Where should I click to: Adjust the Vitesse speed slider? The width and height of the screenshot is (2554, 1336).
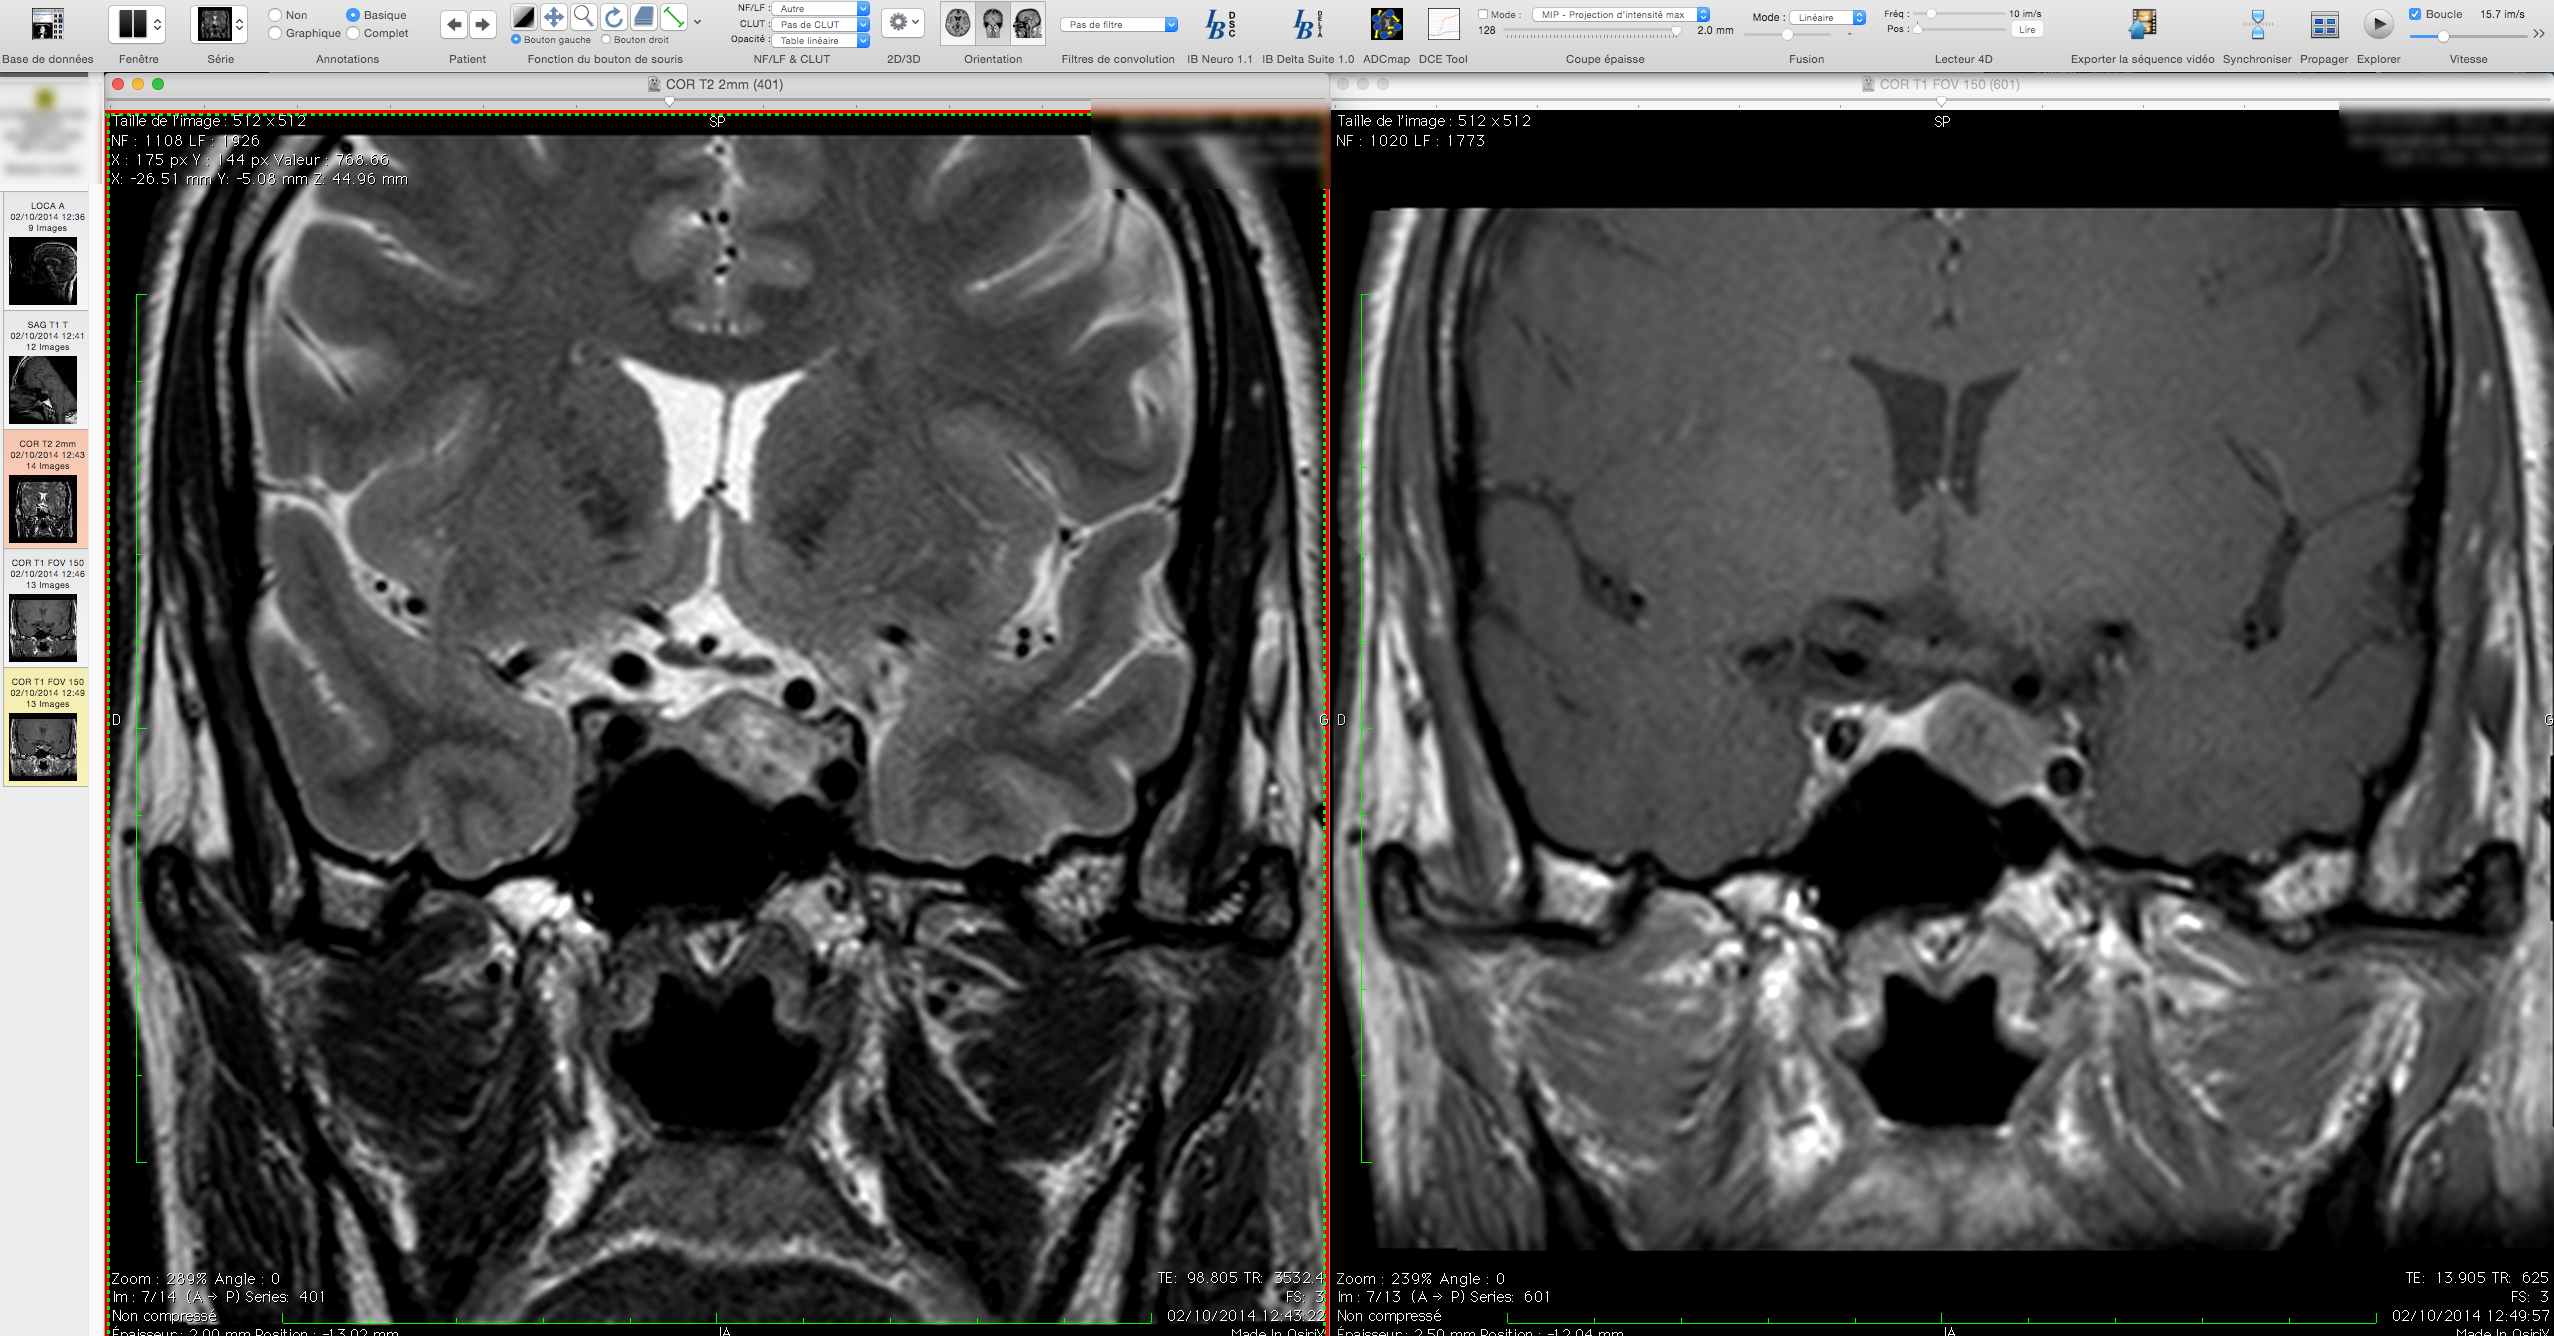[x=2442, y=36]
